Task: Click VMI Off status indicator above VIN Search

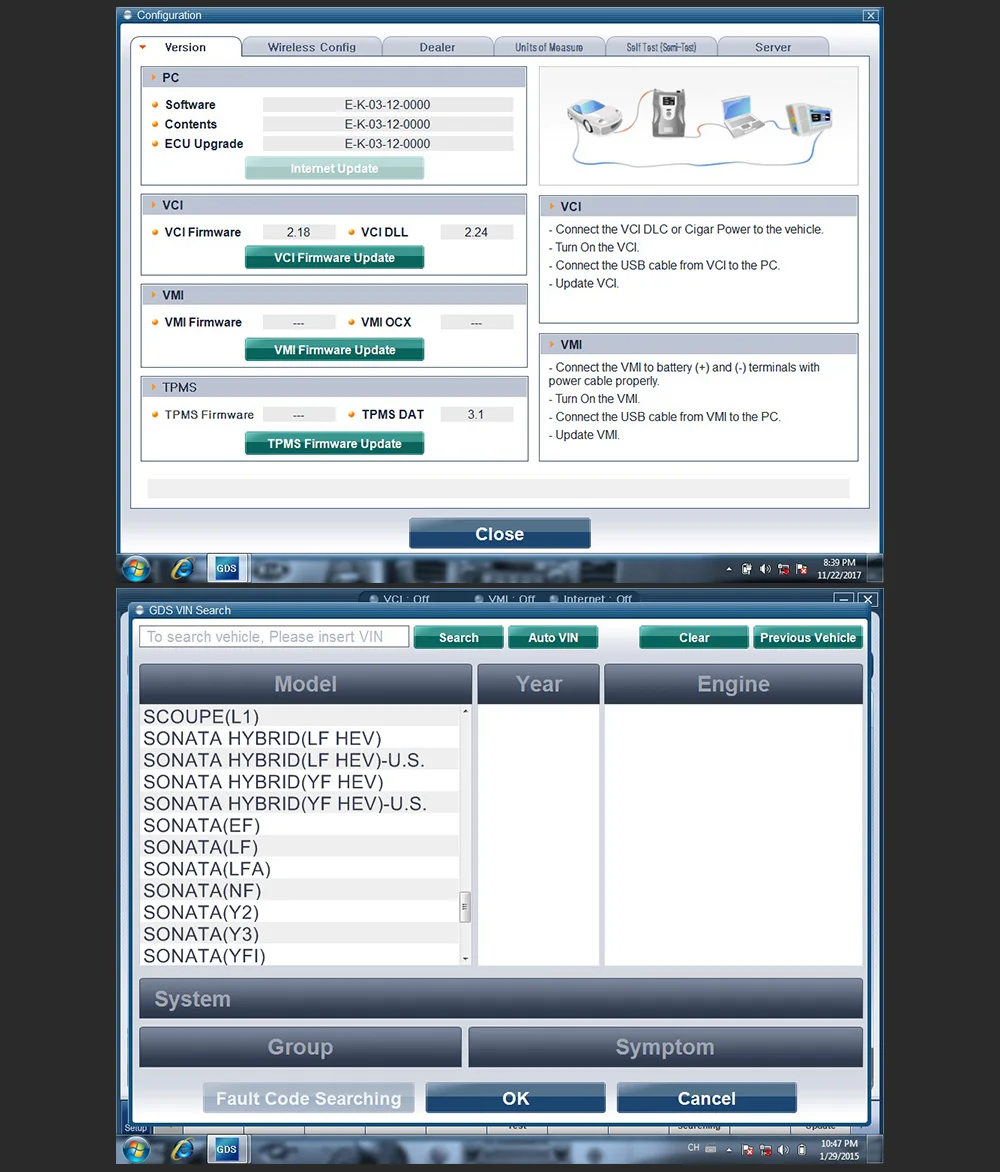Action: (x=505, y=599)
